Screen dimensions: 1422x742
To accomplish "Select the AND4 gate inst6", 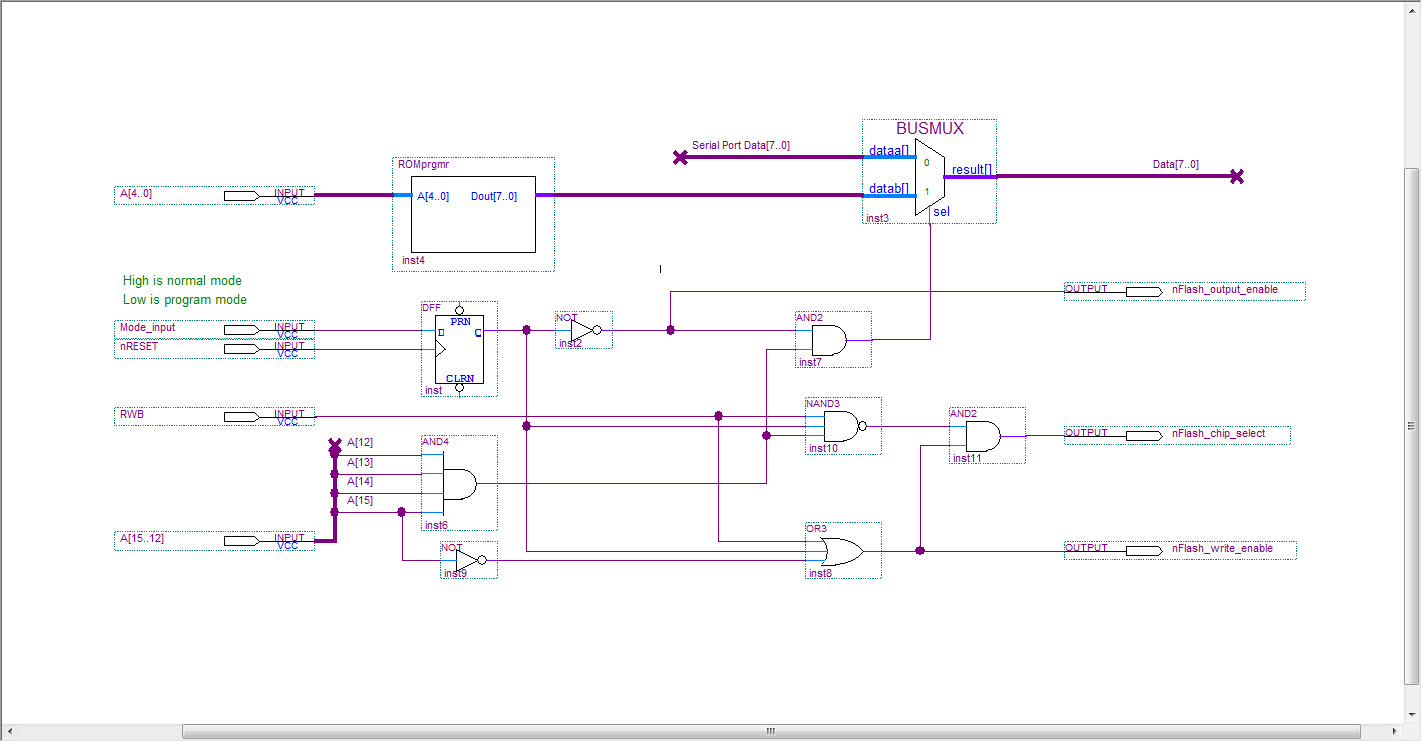I will coord(457,484).
